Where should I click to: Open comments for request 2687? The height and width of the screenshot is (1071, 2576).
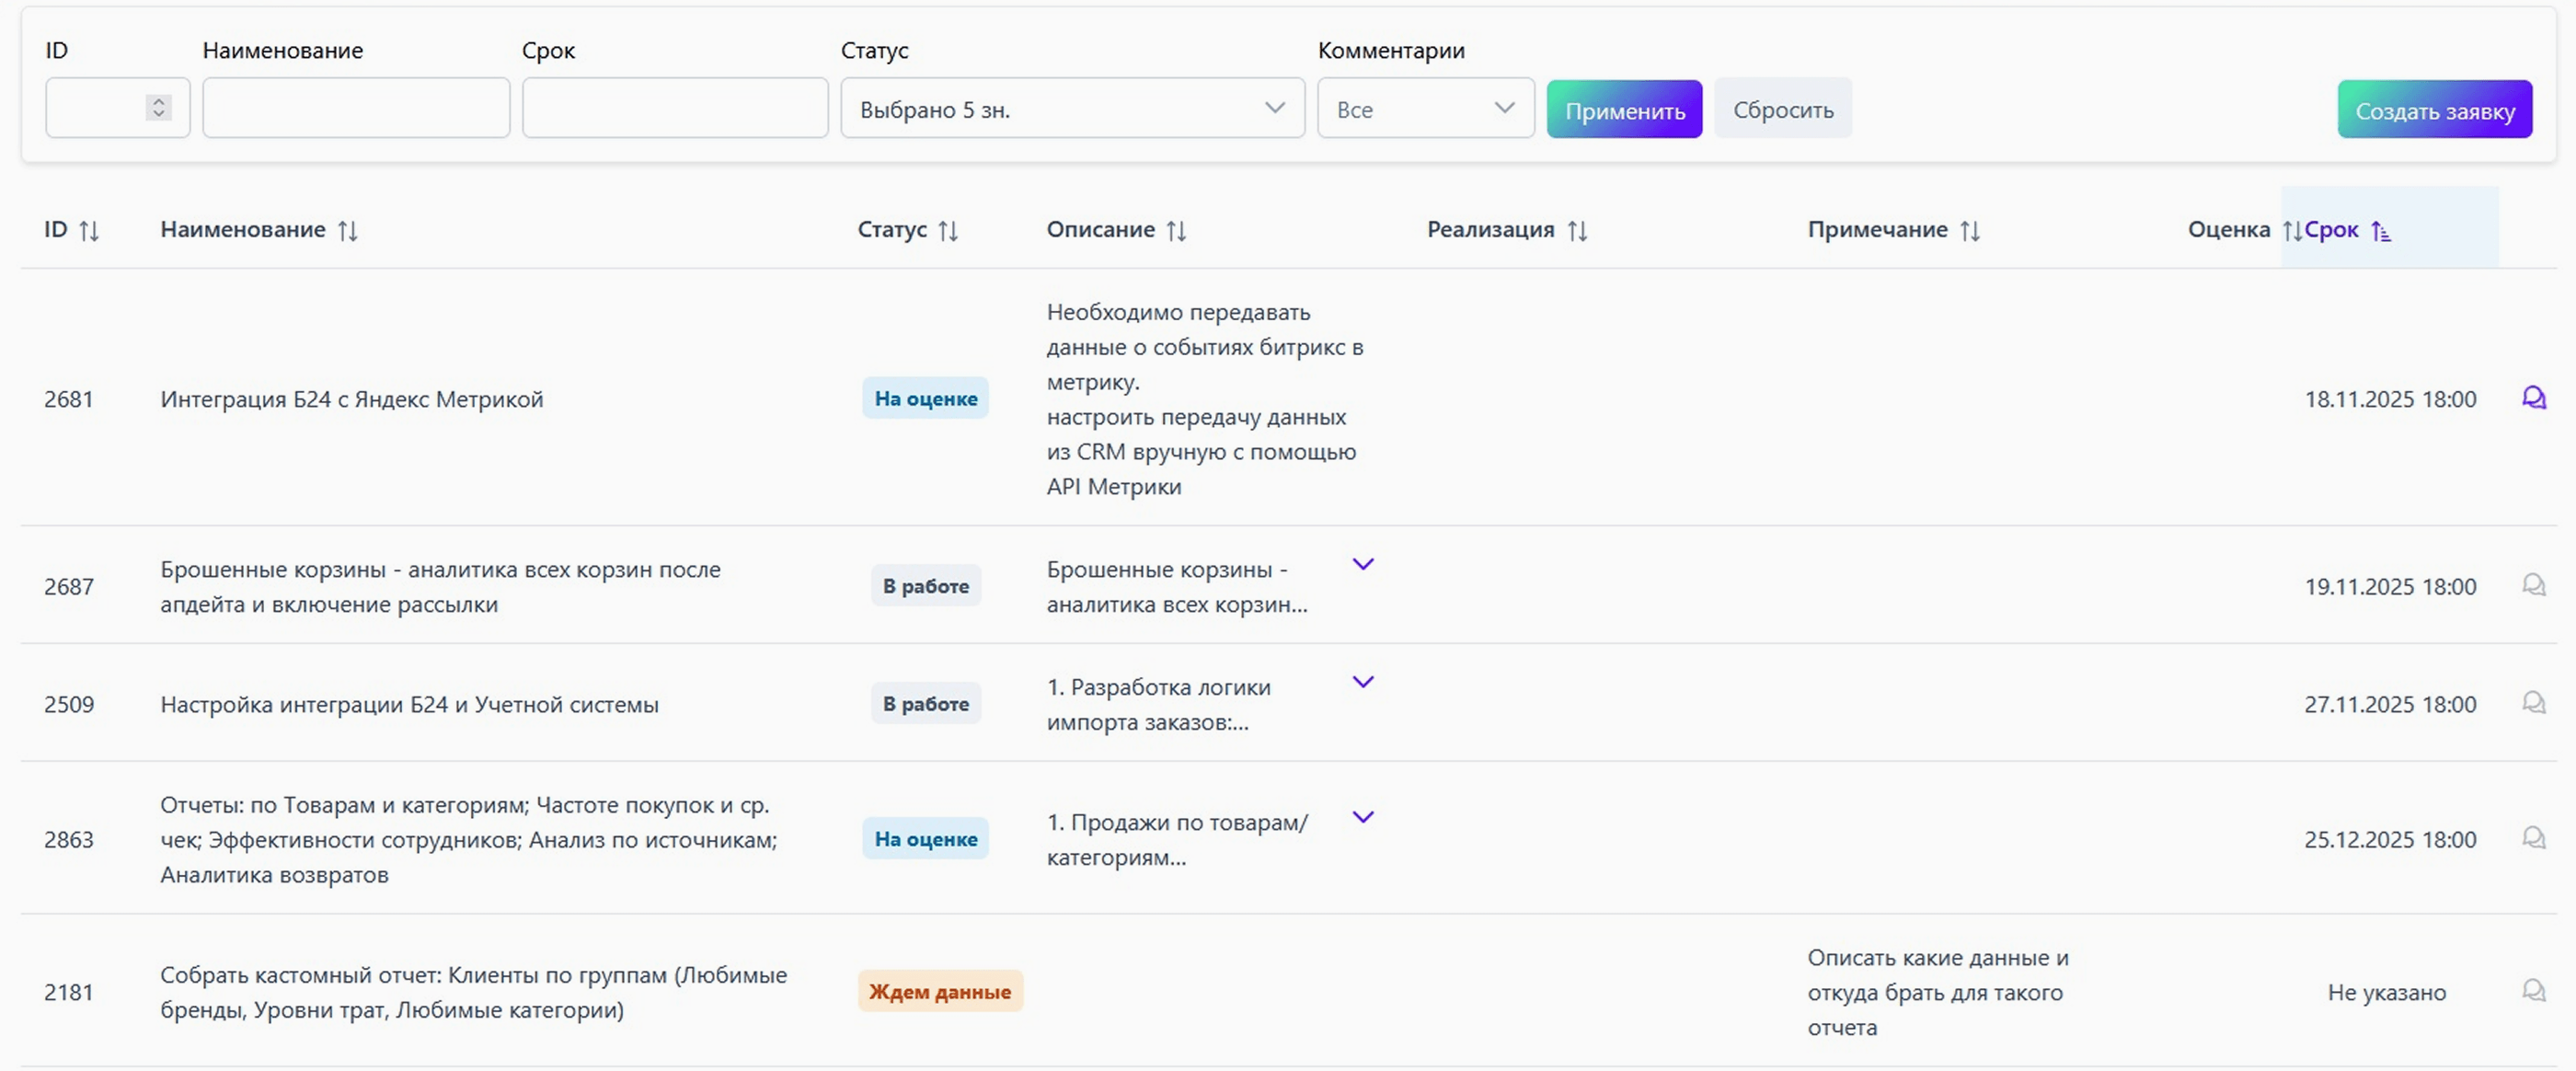coord(2533,585)
